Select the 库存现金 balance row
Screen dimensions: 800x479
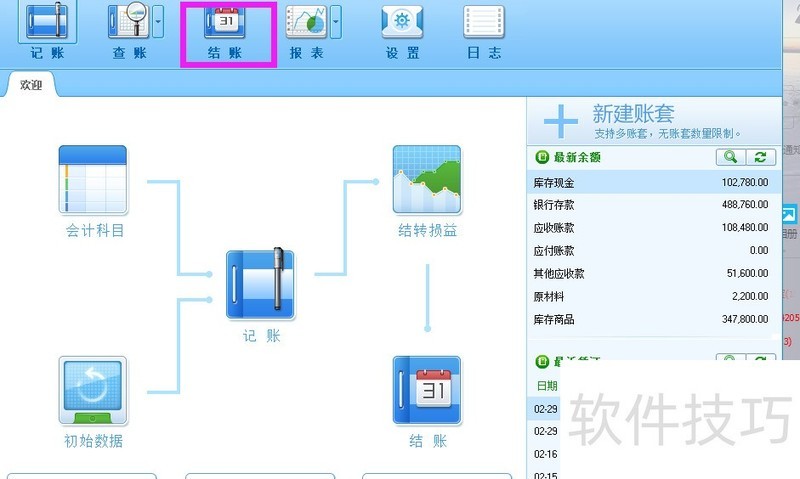pyautogui.click(x=654, y=182)
